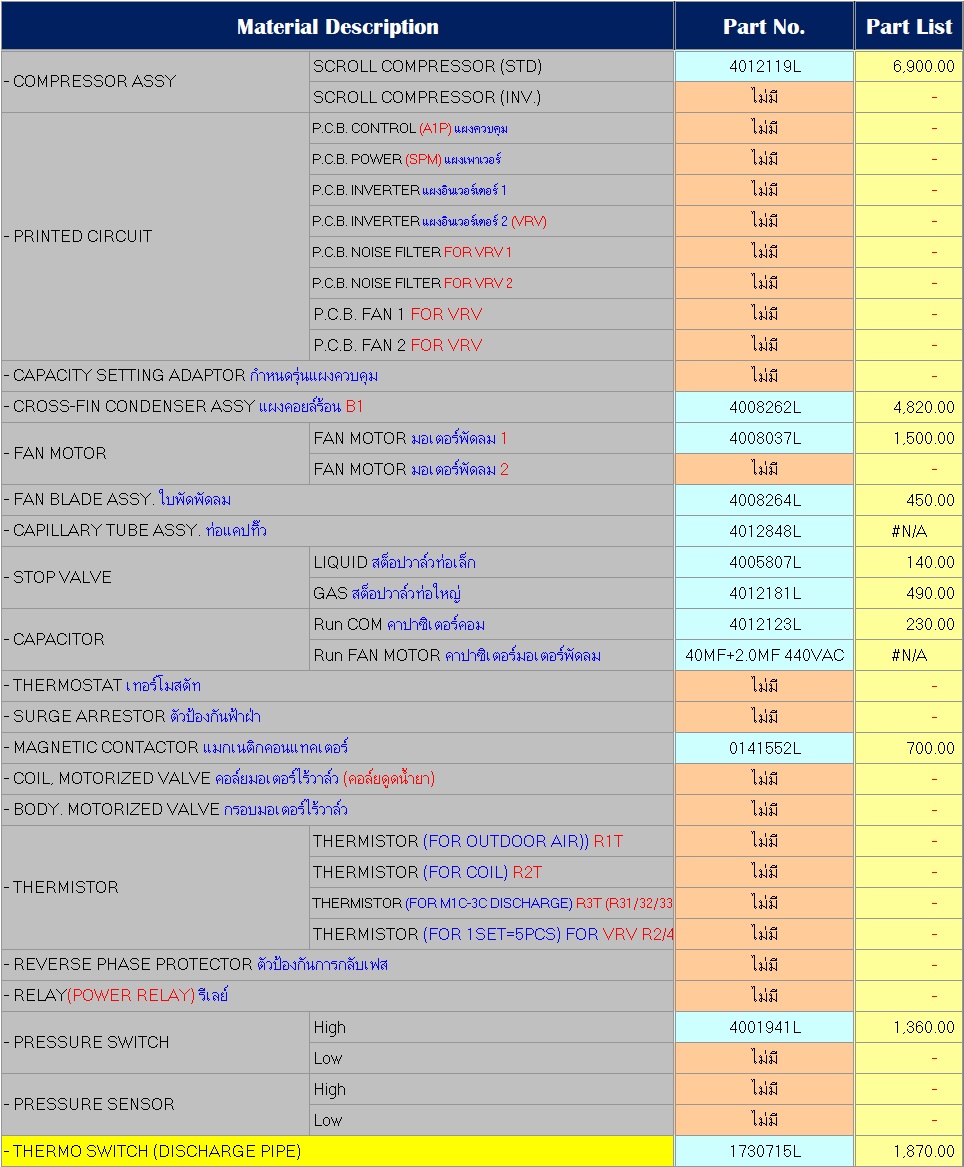Select the MAGNETIC CONTACTOR row
964x1167 pixels.
pos(338,748)
